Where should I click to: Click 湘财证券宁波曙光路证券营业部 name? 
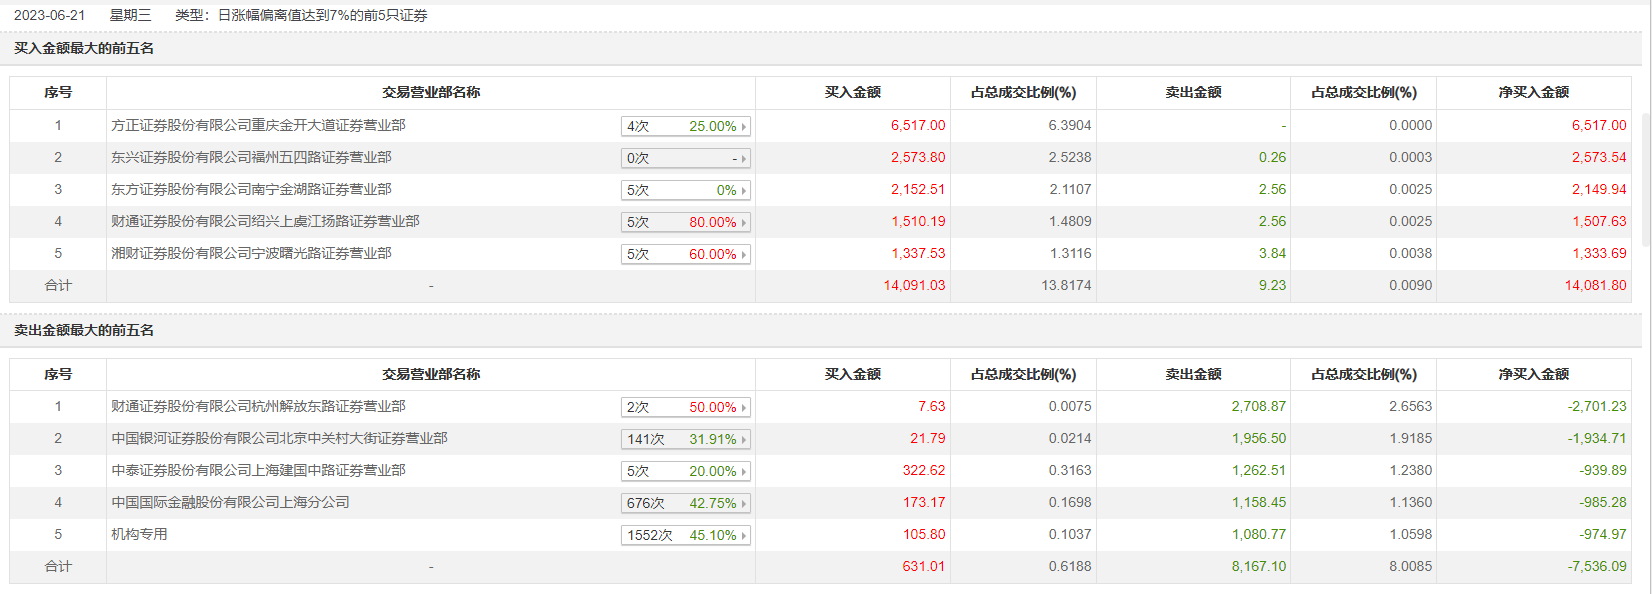click(251, 253)
